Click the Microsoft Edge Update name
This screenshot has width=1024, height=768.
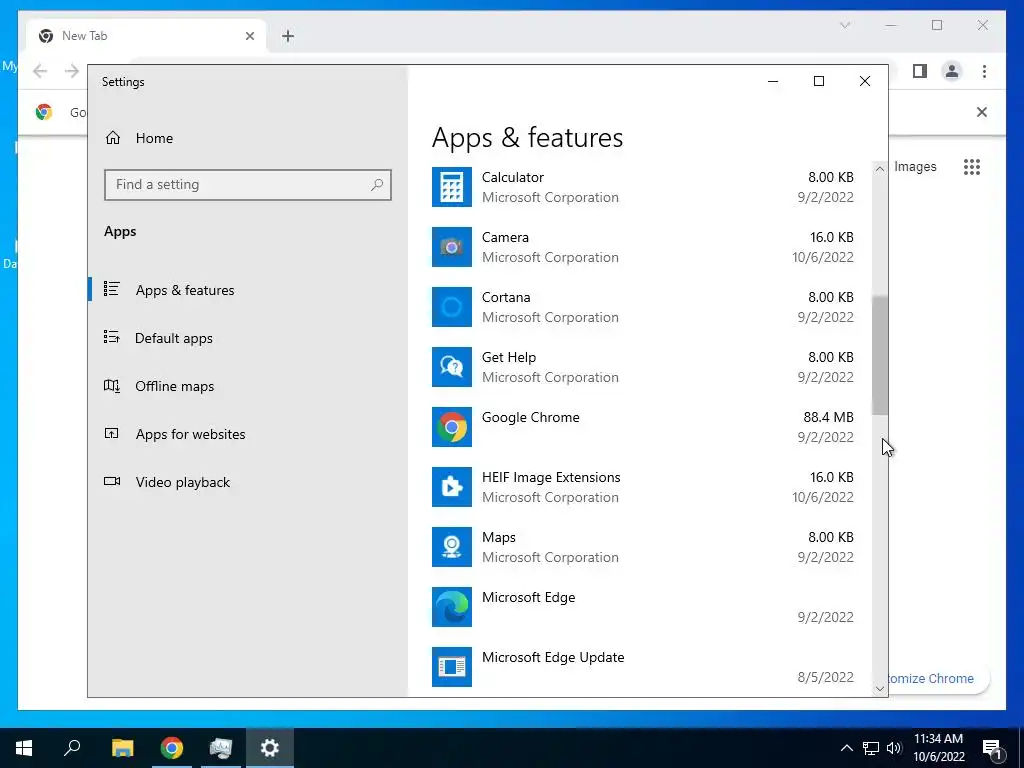tap(553, 657)
